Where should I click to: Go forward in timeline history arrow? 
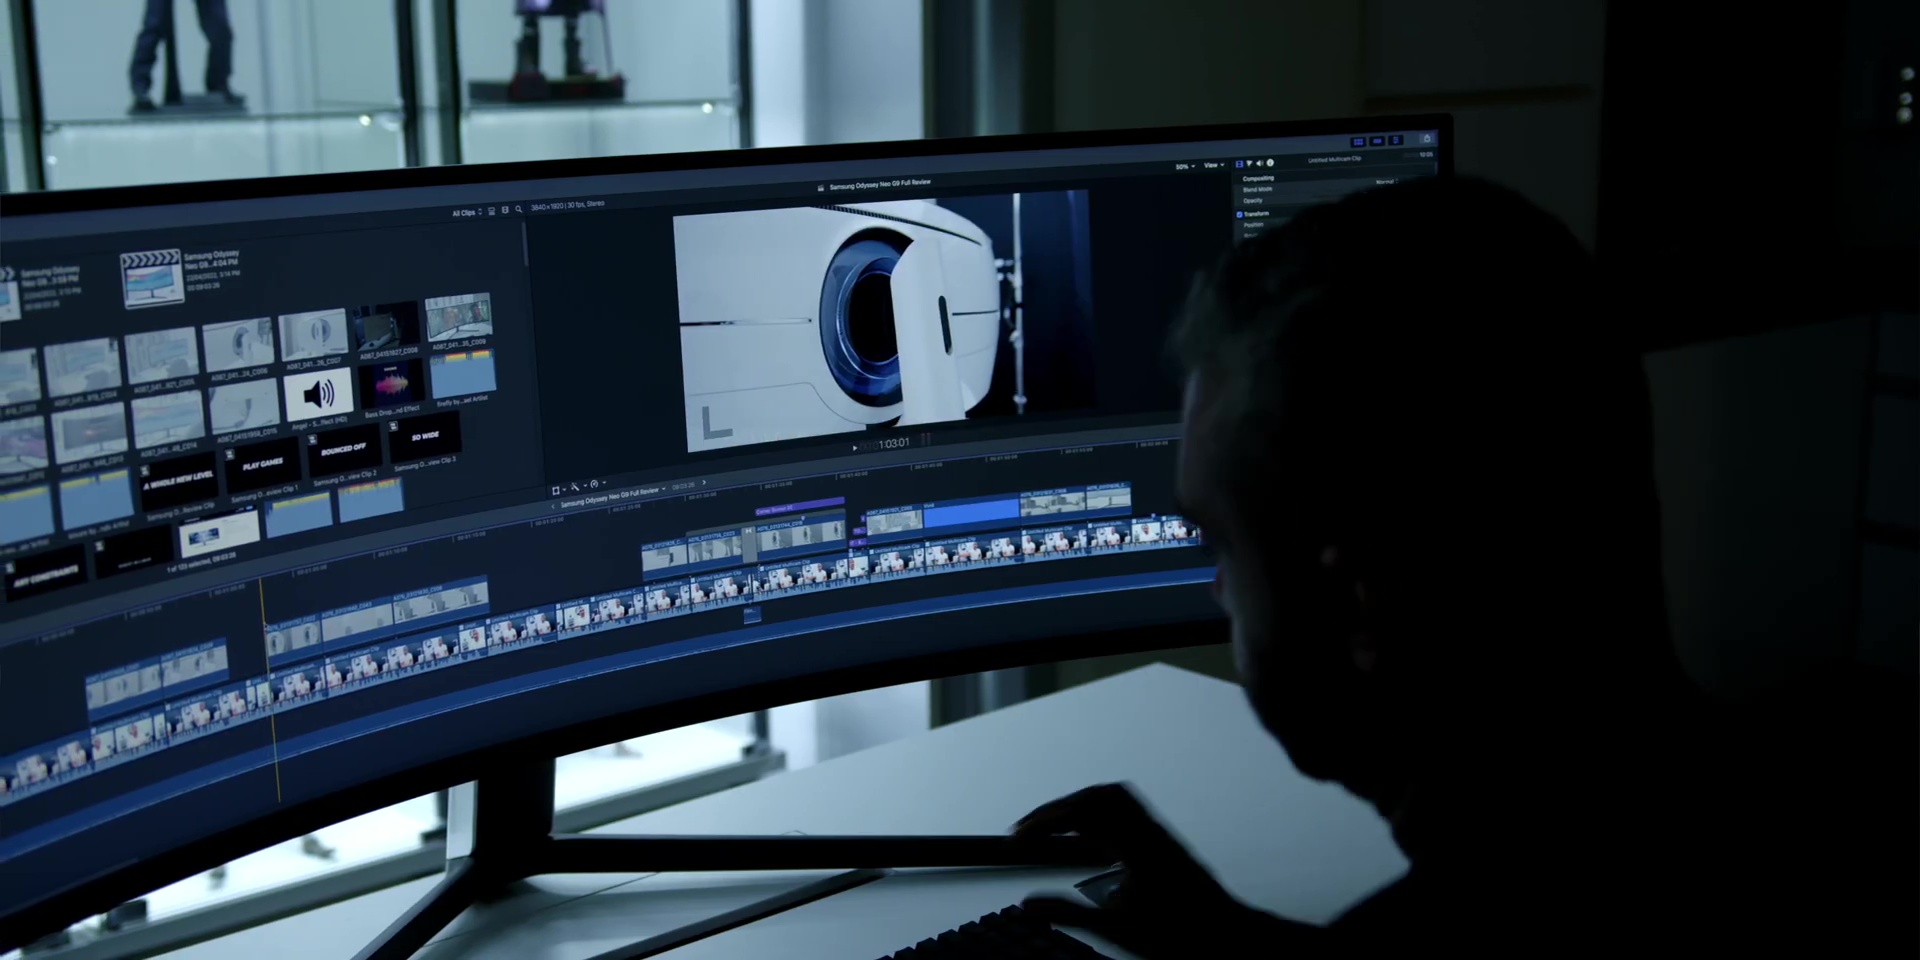(704, 482)
